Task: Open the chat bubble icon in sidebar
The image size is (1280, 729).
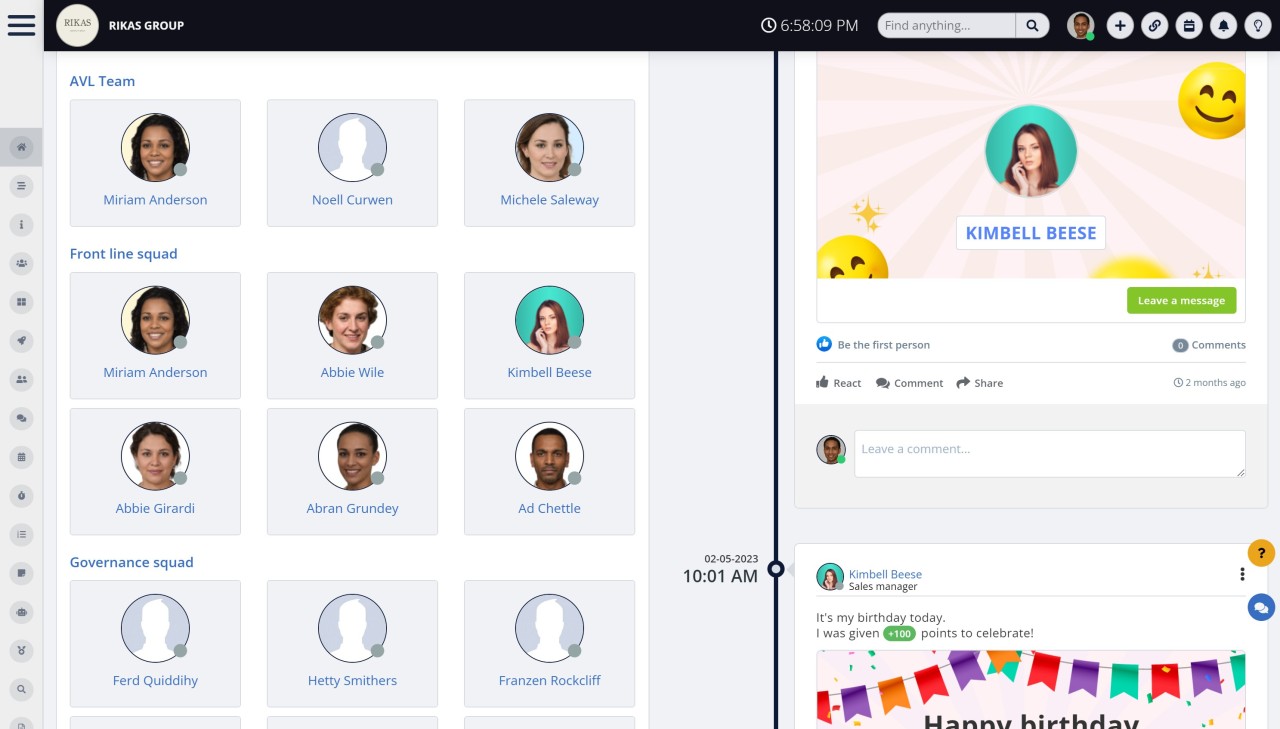Action: pyautogui.click(x=21, y=418)
